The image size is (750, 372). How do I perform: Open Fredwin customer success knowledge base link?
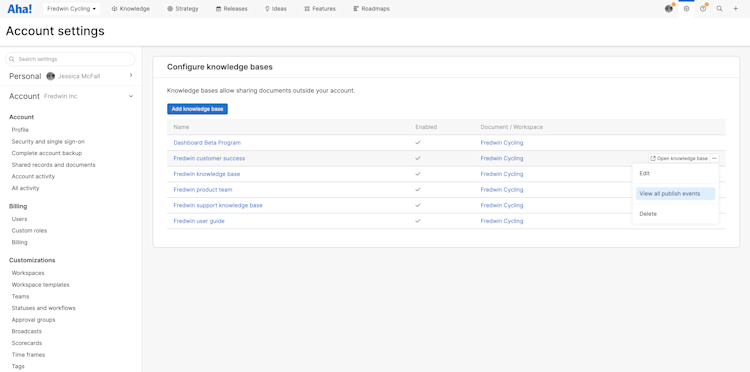click(209, 158)
